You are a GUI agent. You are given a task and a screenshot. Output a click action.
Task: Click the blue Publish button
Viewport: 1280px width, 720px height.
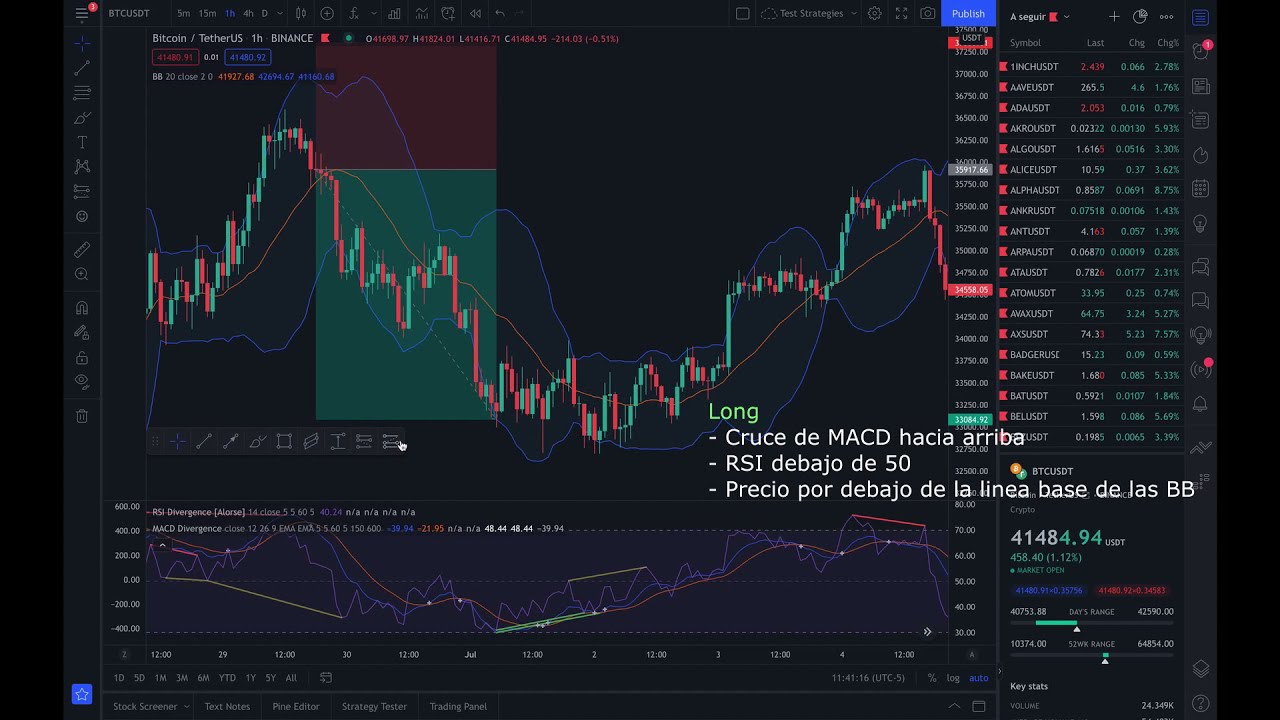[968, 13]
